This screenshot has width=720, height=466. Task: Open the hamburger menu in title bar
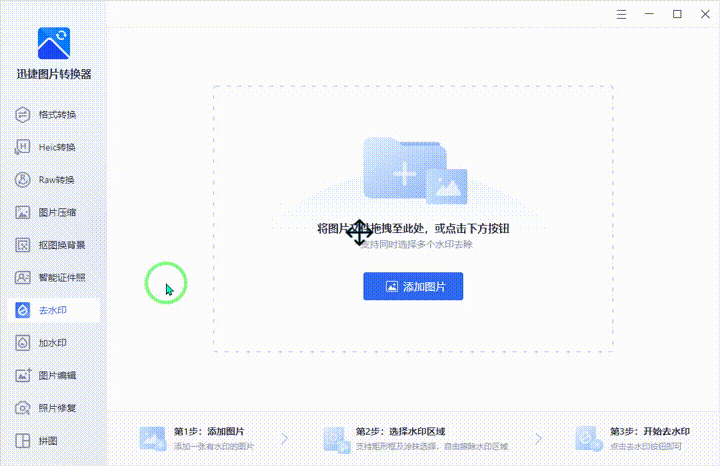[x=621, y=14]
